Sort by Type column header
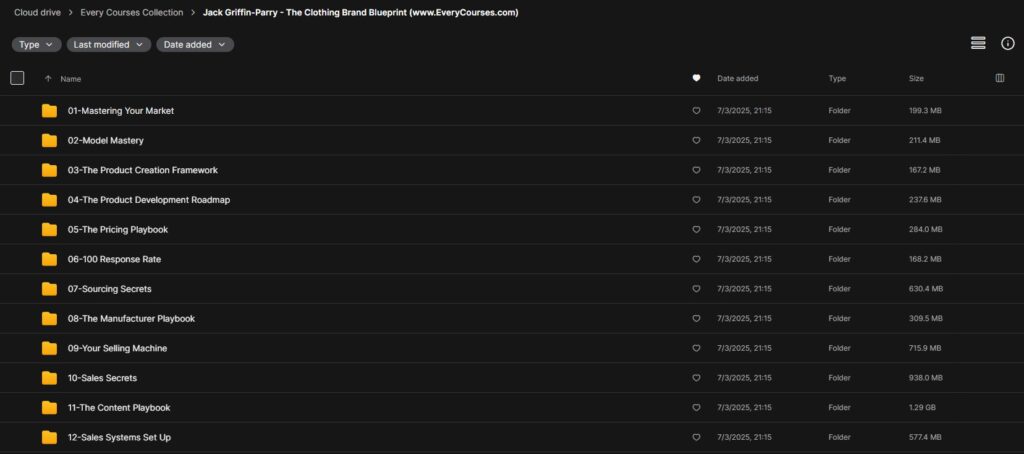The height and width of the screenshot is (454, 1024). pos(837,78)
